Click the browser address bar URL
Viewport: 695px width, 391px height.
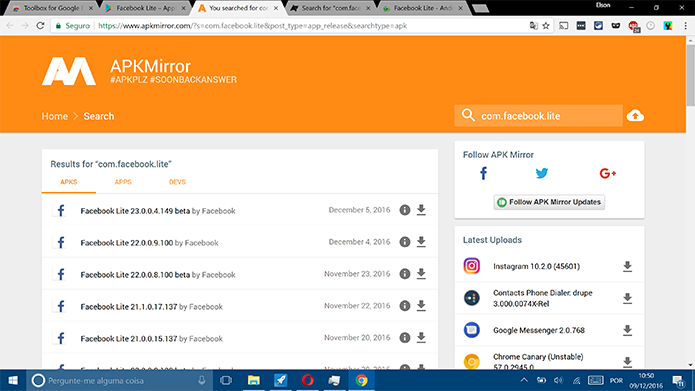253,26
